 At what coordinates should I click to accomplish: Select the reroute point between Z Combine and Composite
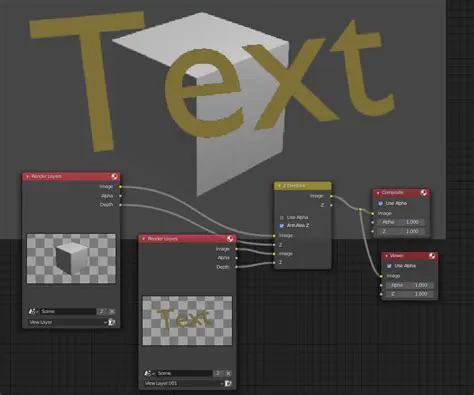click(360, 210)
